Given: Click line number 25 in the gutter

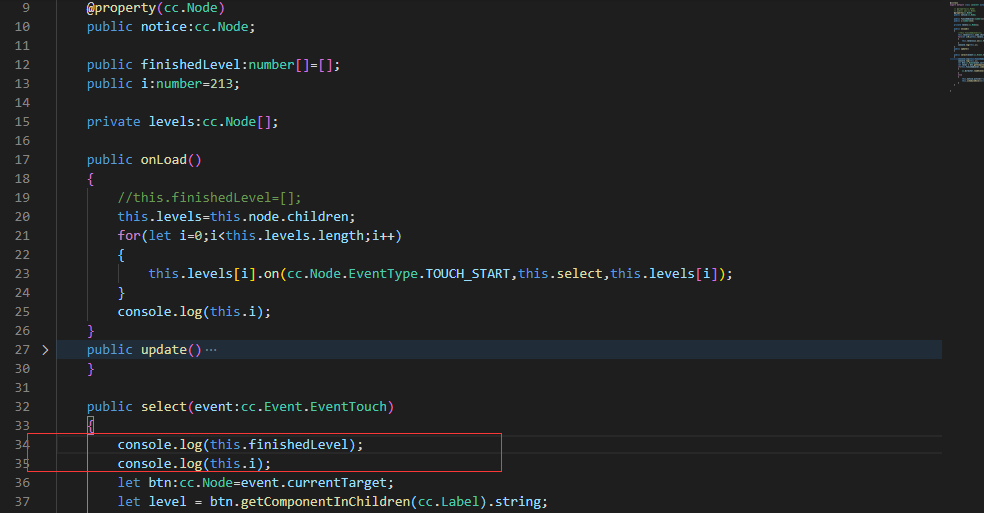Looking at the screenshot, I should click(x=22, y=311).
